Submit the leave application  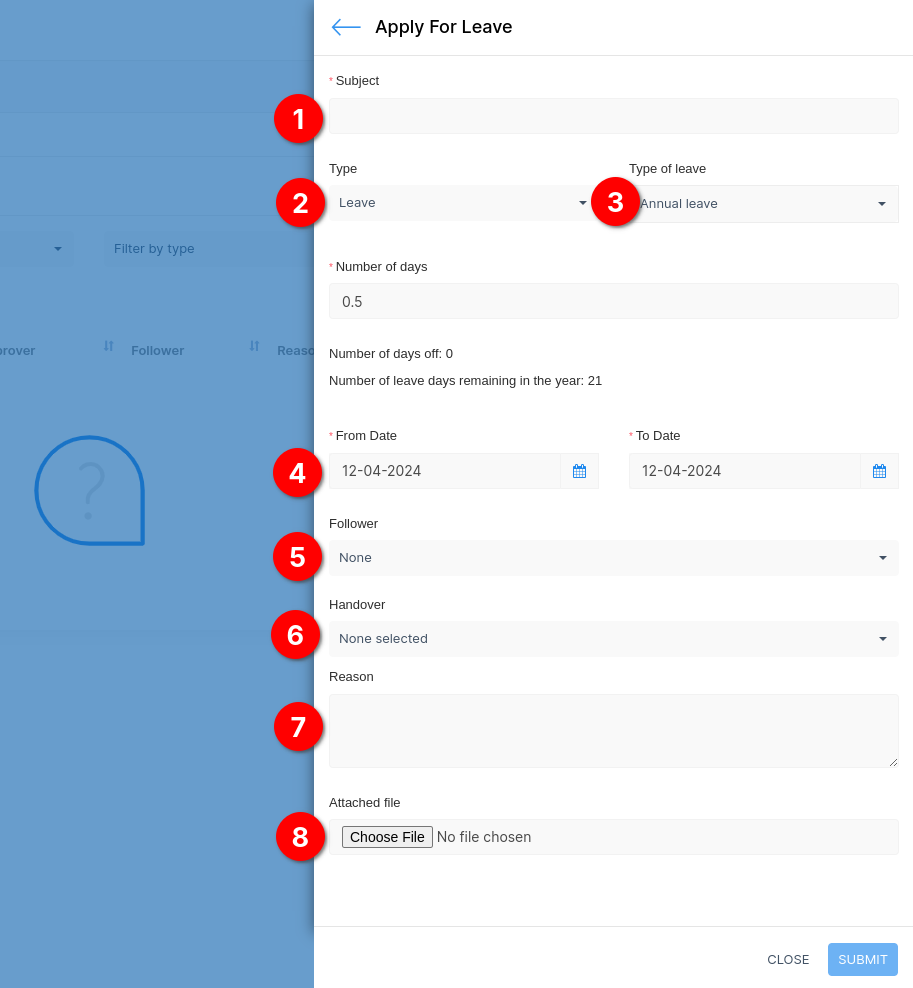point(862,959)
